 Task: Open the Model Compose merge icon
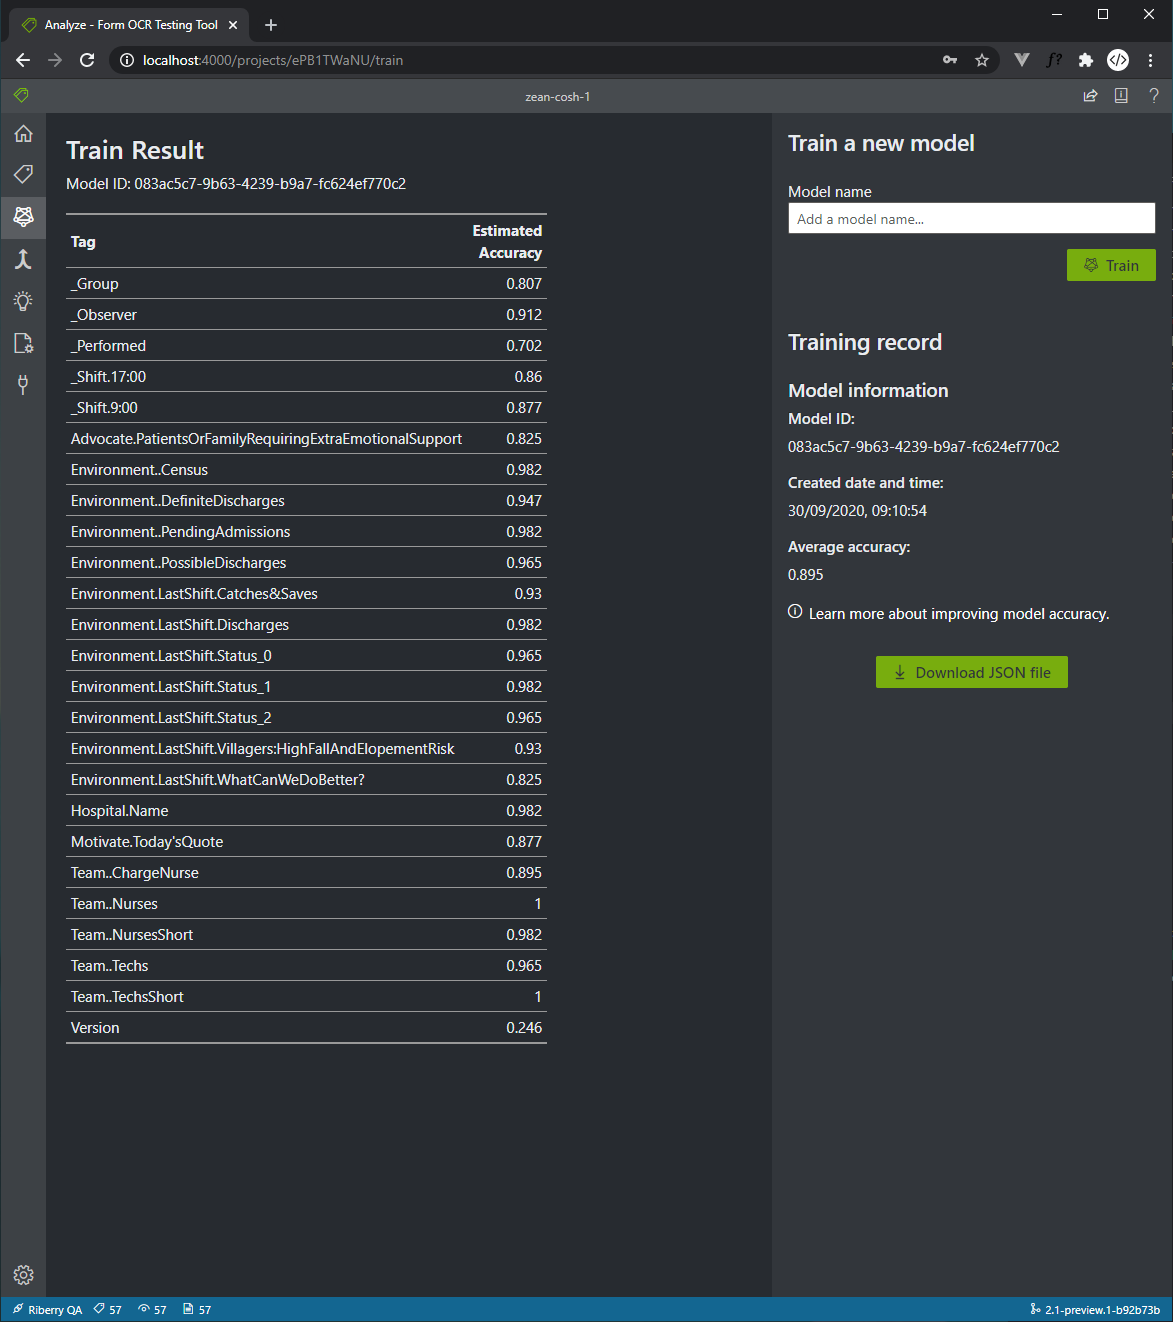click(23, 260)
